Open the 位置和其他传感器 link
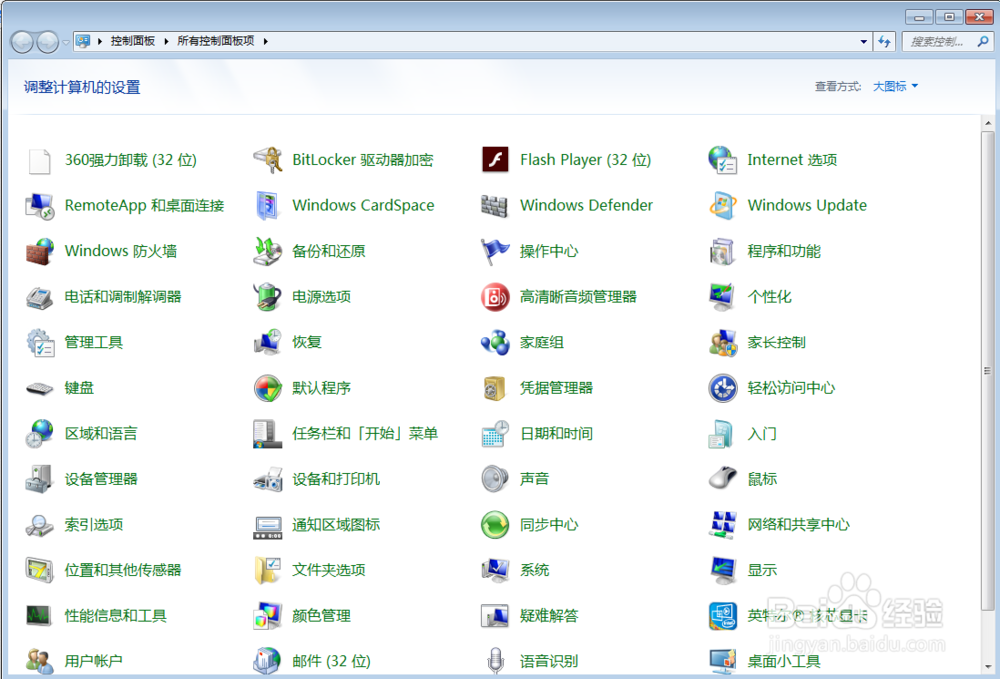 click(x=123, y=570)
